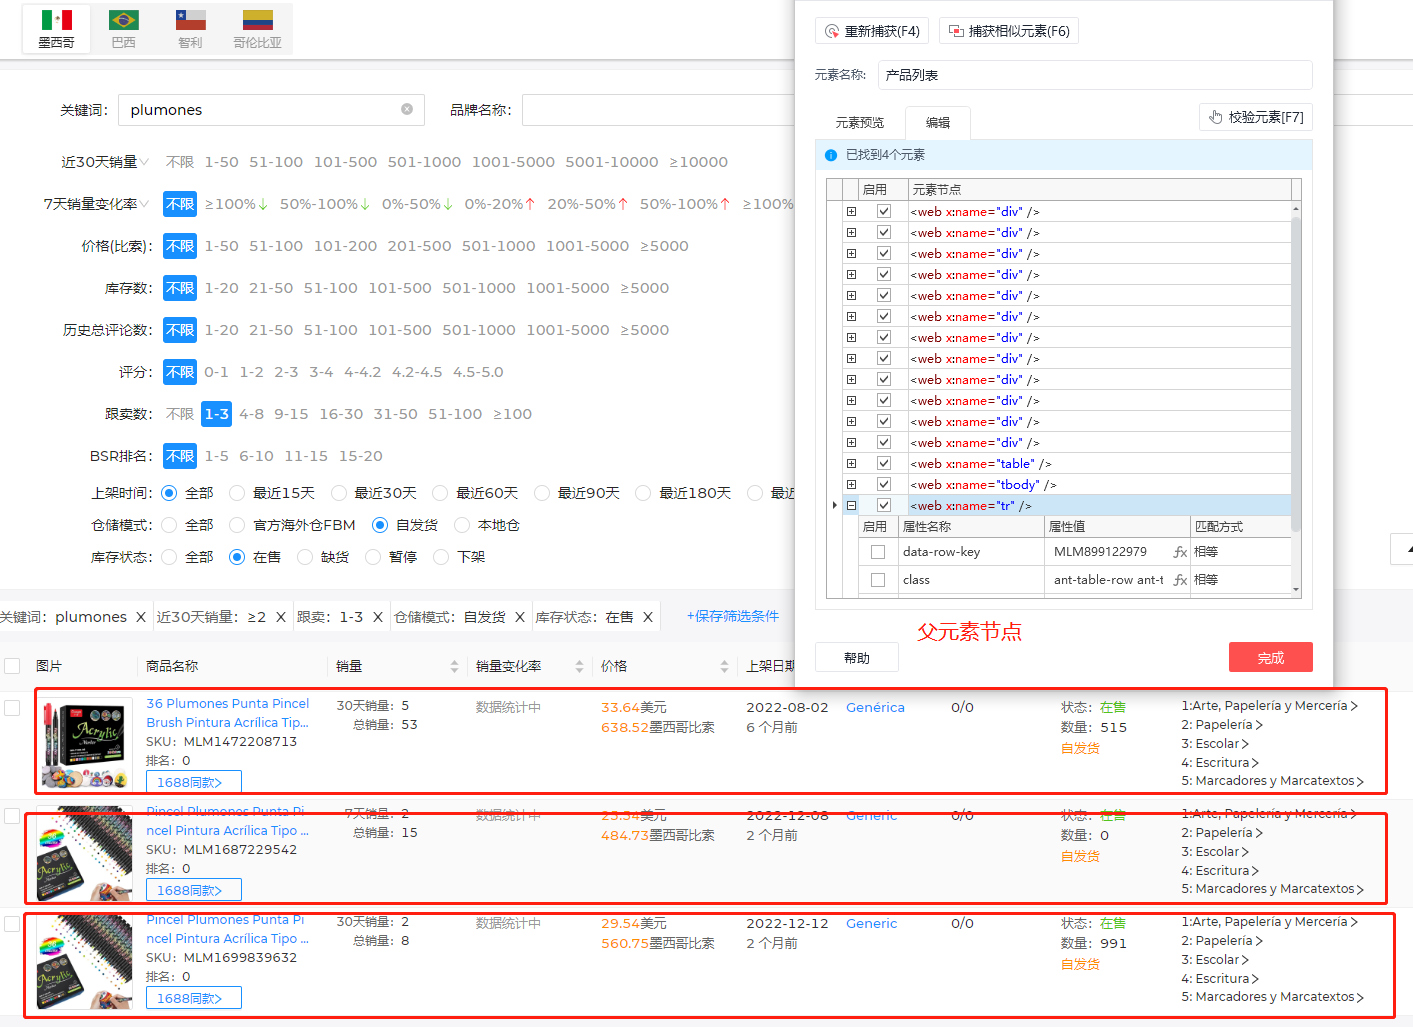Screen dimensions: 1413x1027
Task: Expand the table element node
Action: pos(851,464)
